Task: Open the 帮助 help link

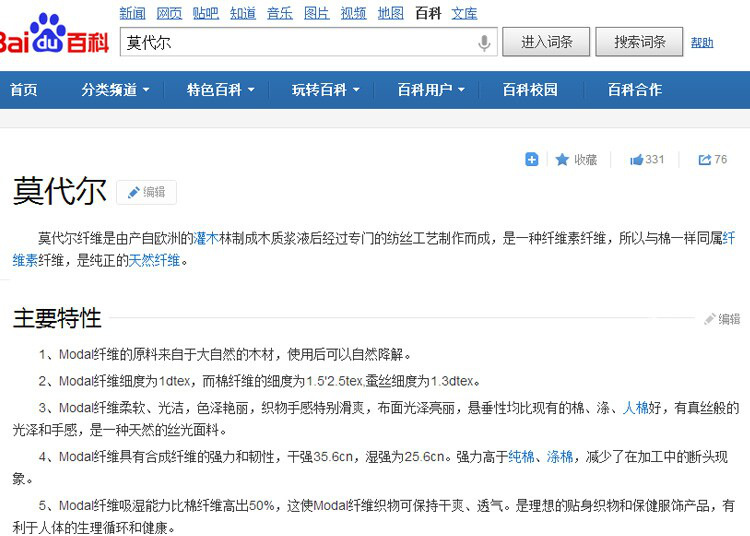Action: click(x=702, y=43)
